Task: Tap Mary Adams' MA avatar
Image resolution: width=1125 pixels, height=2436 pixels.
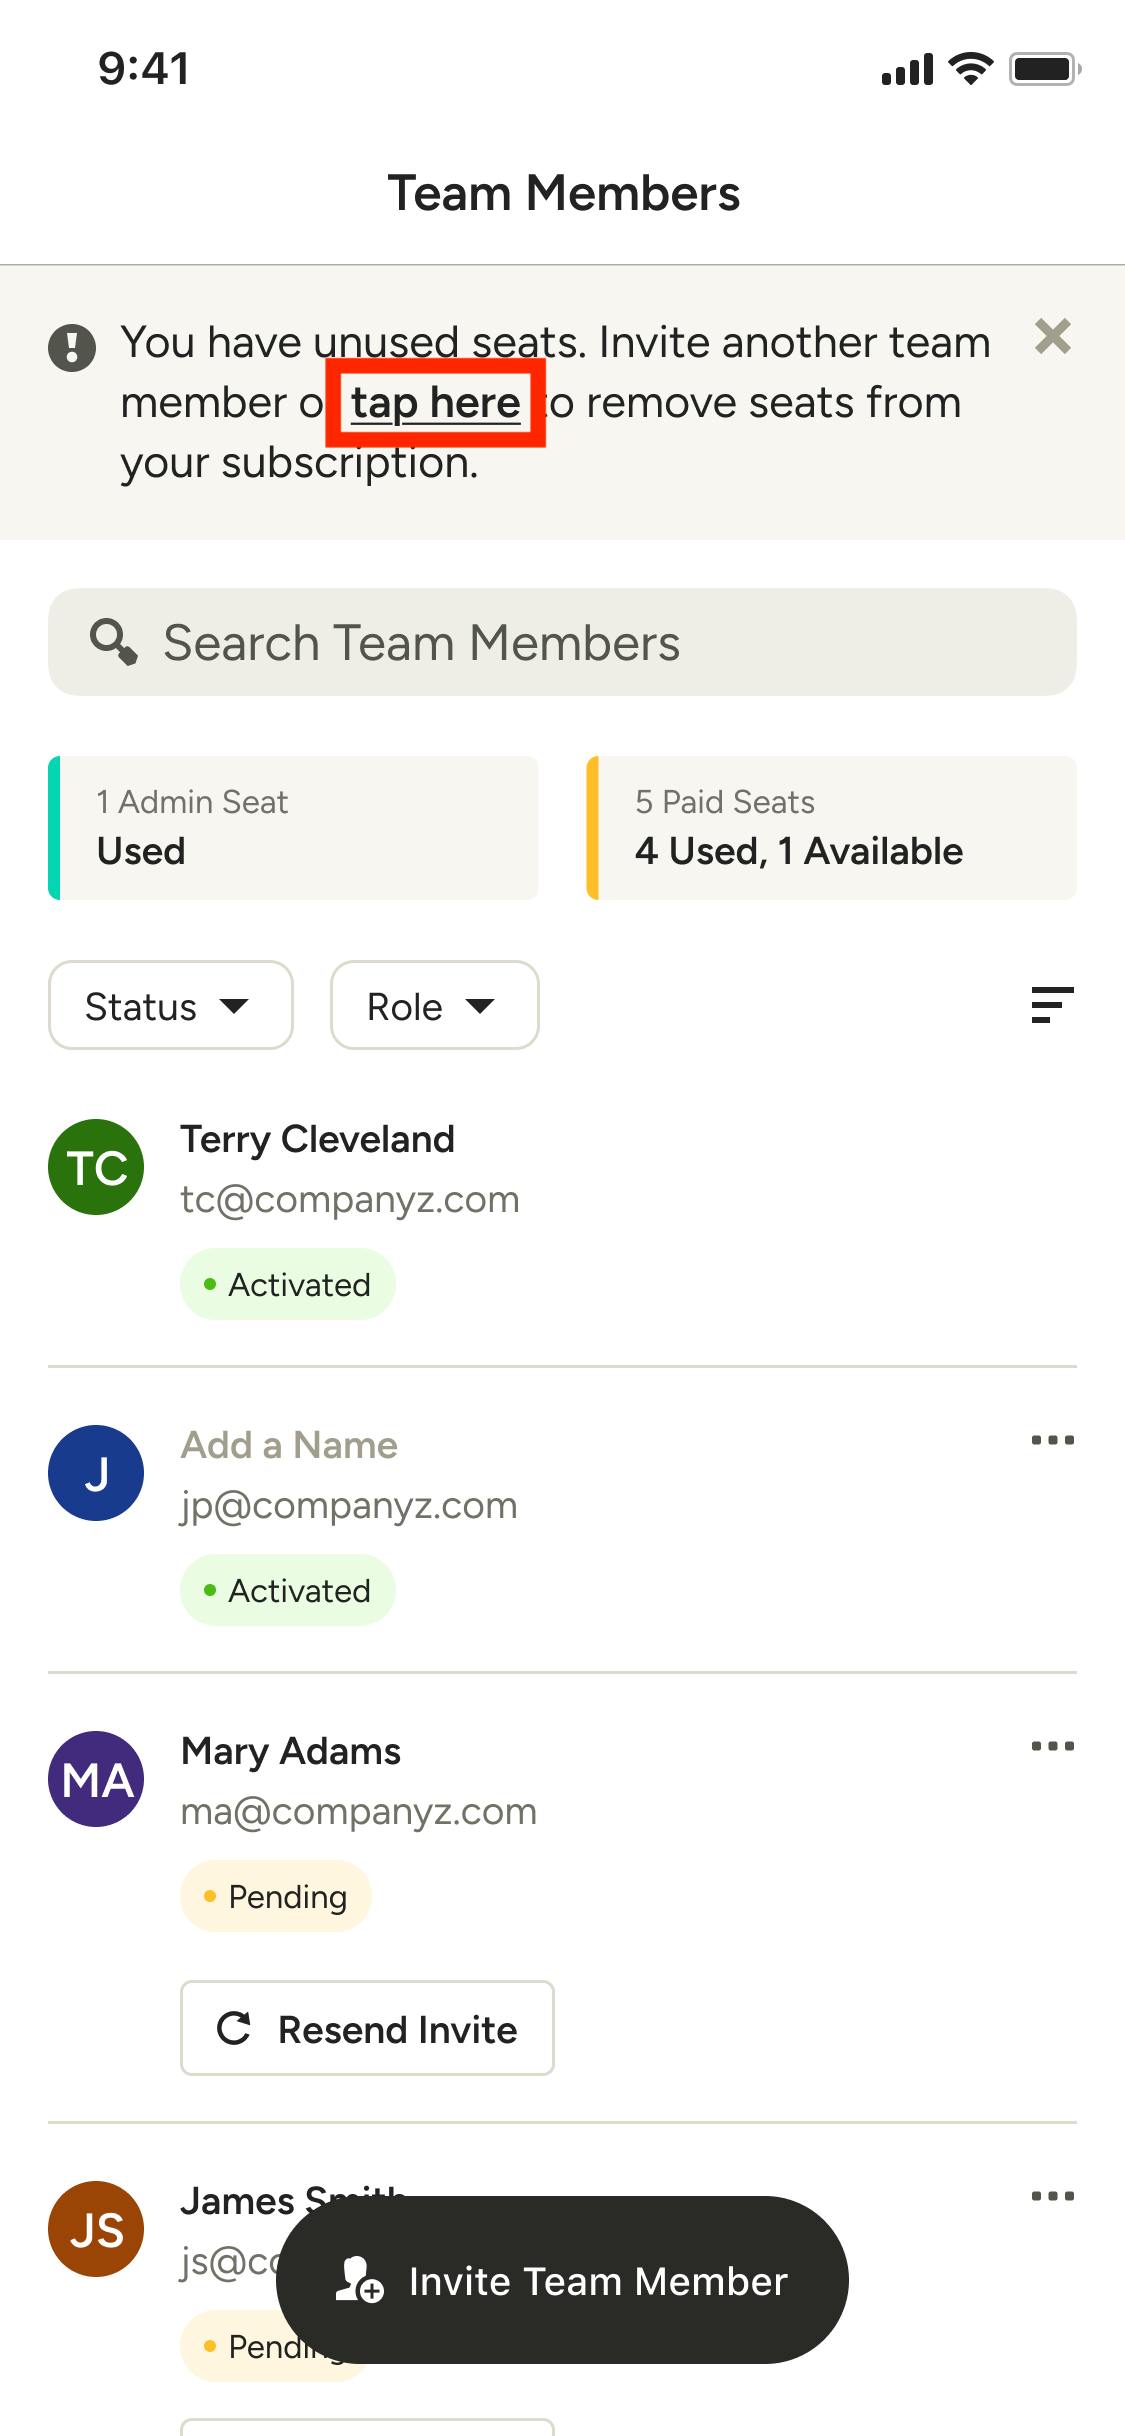Action: pyautogui.click(x=96, y=1779)
